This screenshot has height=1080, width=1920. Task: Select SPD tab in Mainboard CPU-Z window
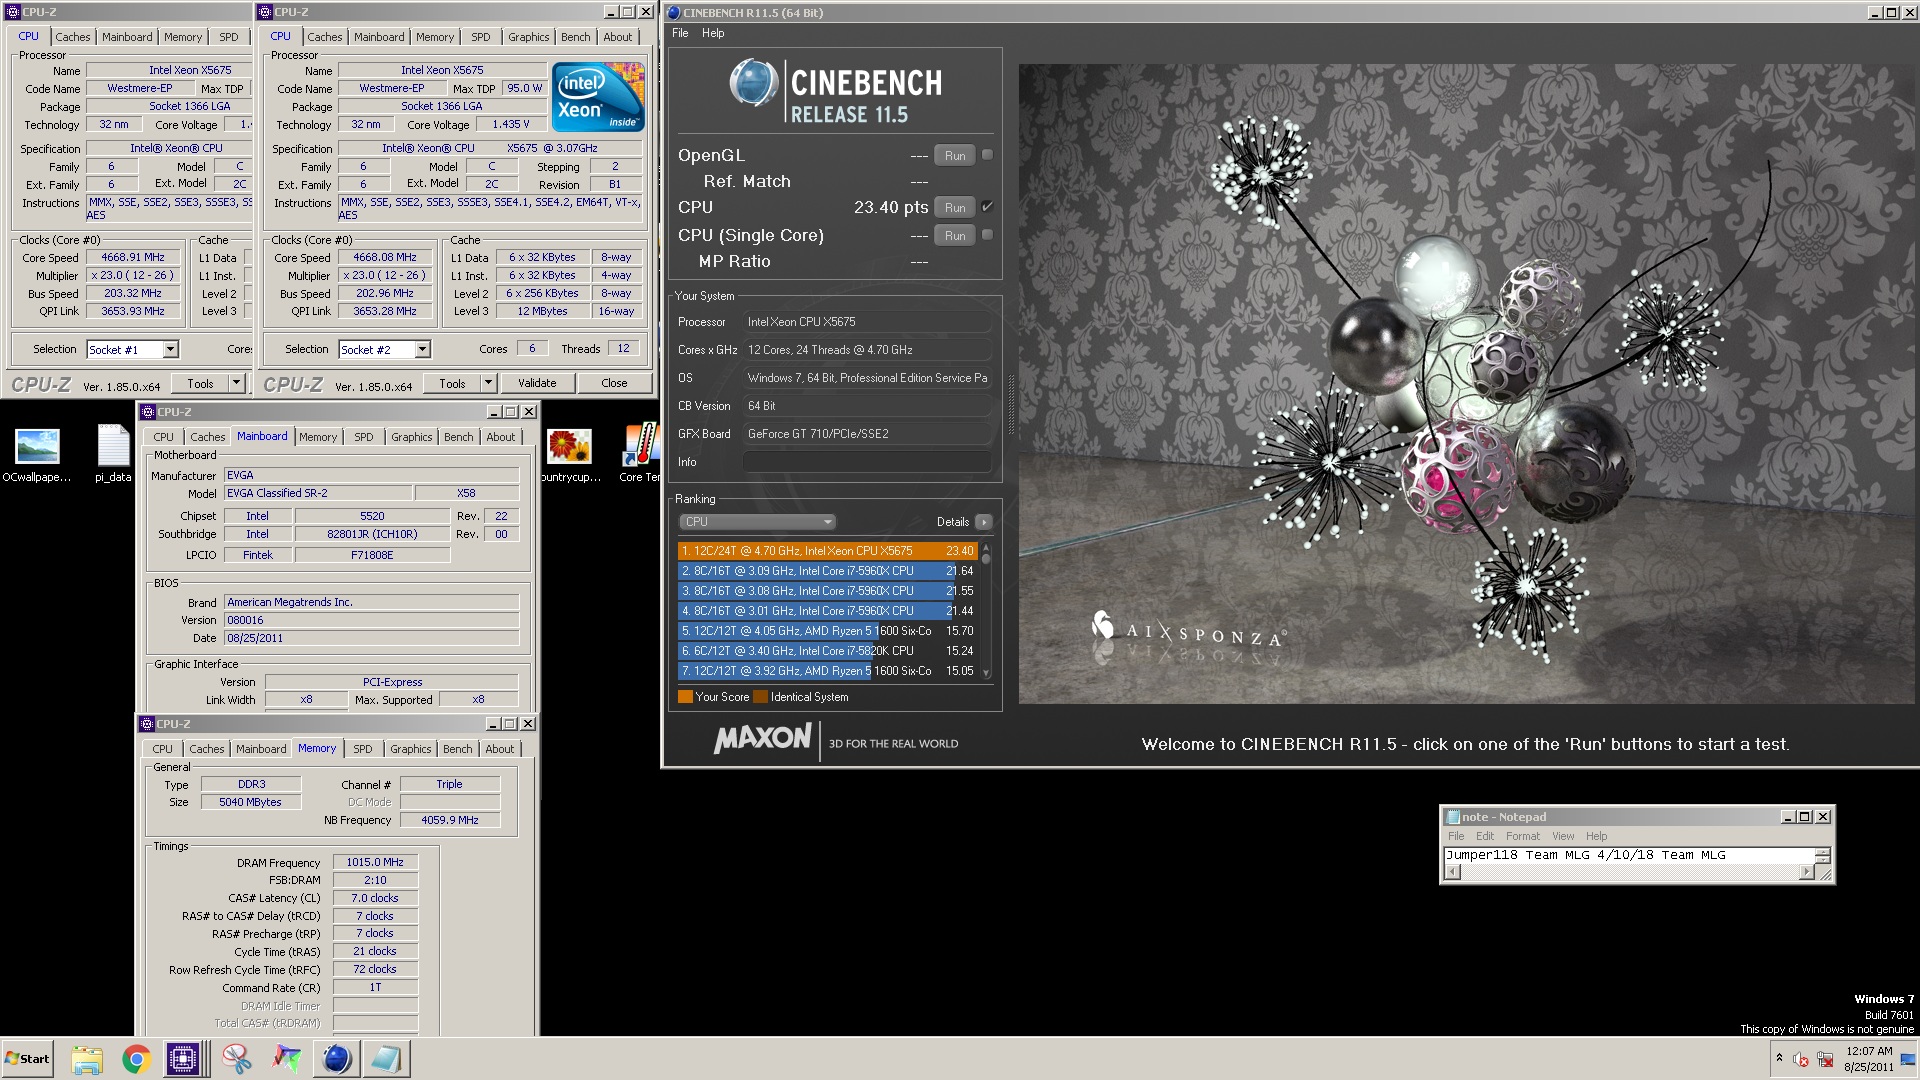point(364,437)
